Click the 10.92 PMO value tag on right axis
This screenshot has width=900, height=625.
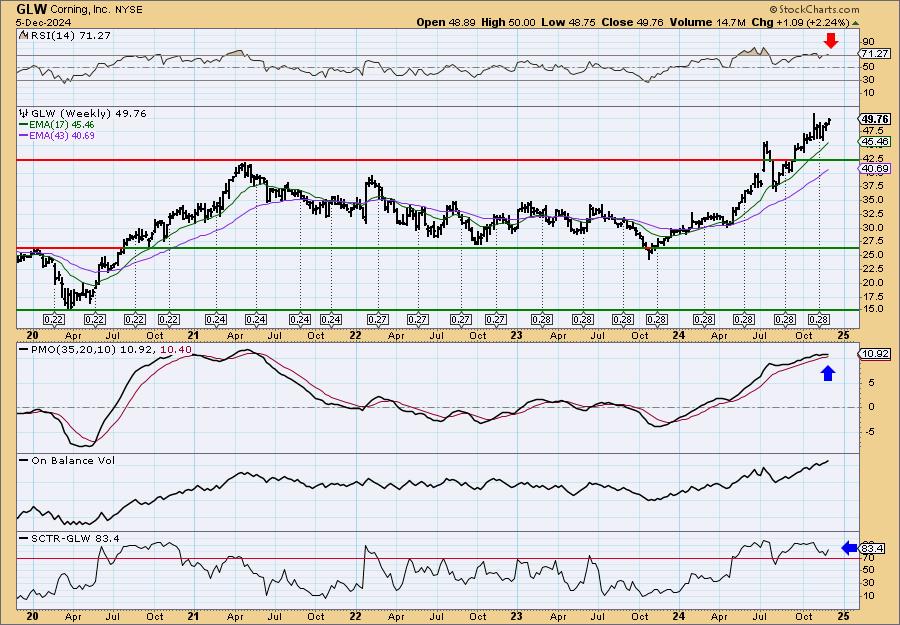(x=875, y=354)
